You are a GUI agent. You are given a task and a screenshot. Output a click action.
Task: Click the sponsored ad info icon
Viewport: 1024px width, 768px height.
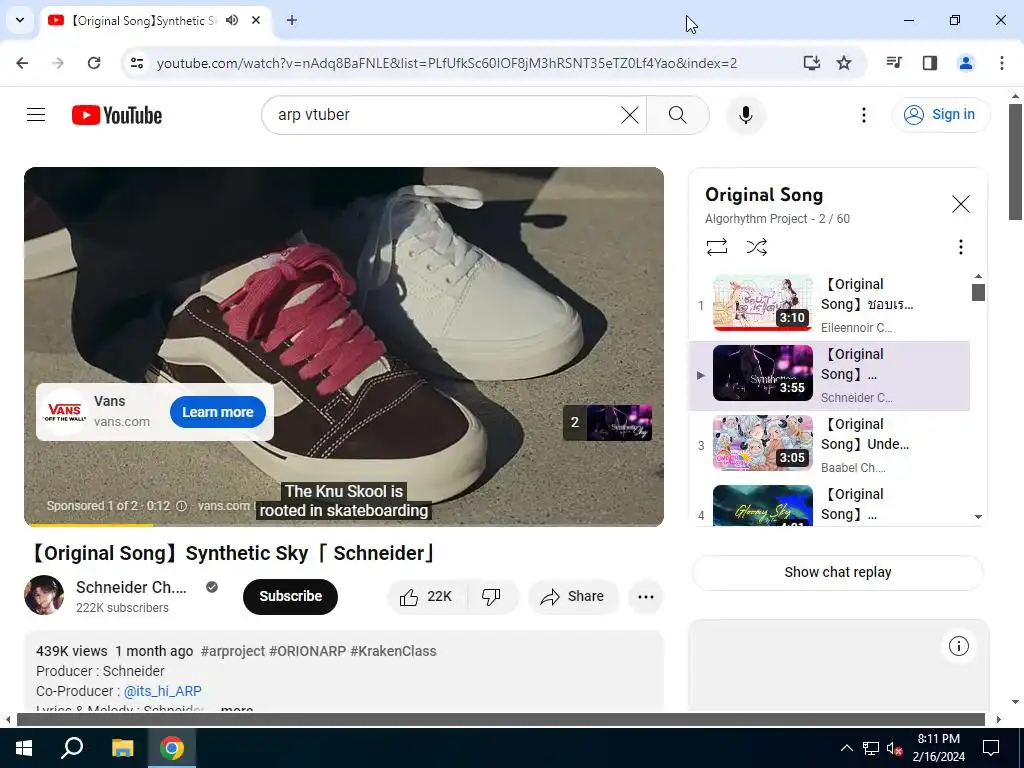[182, 505]
